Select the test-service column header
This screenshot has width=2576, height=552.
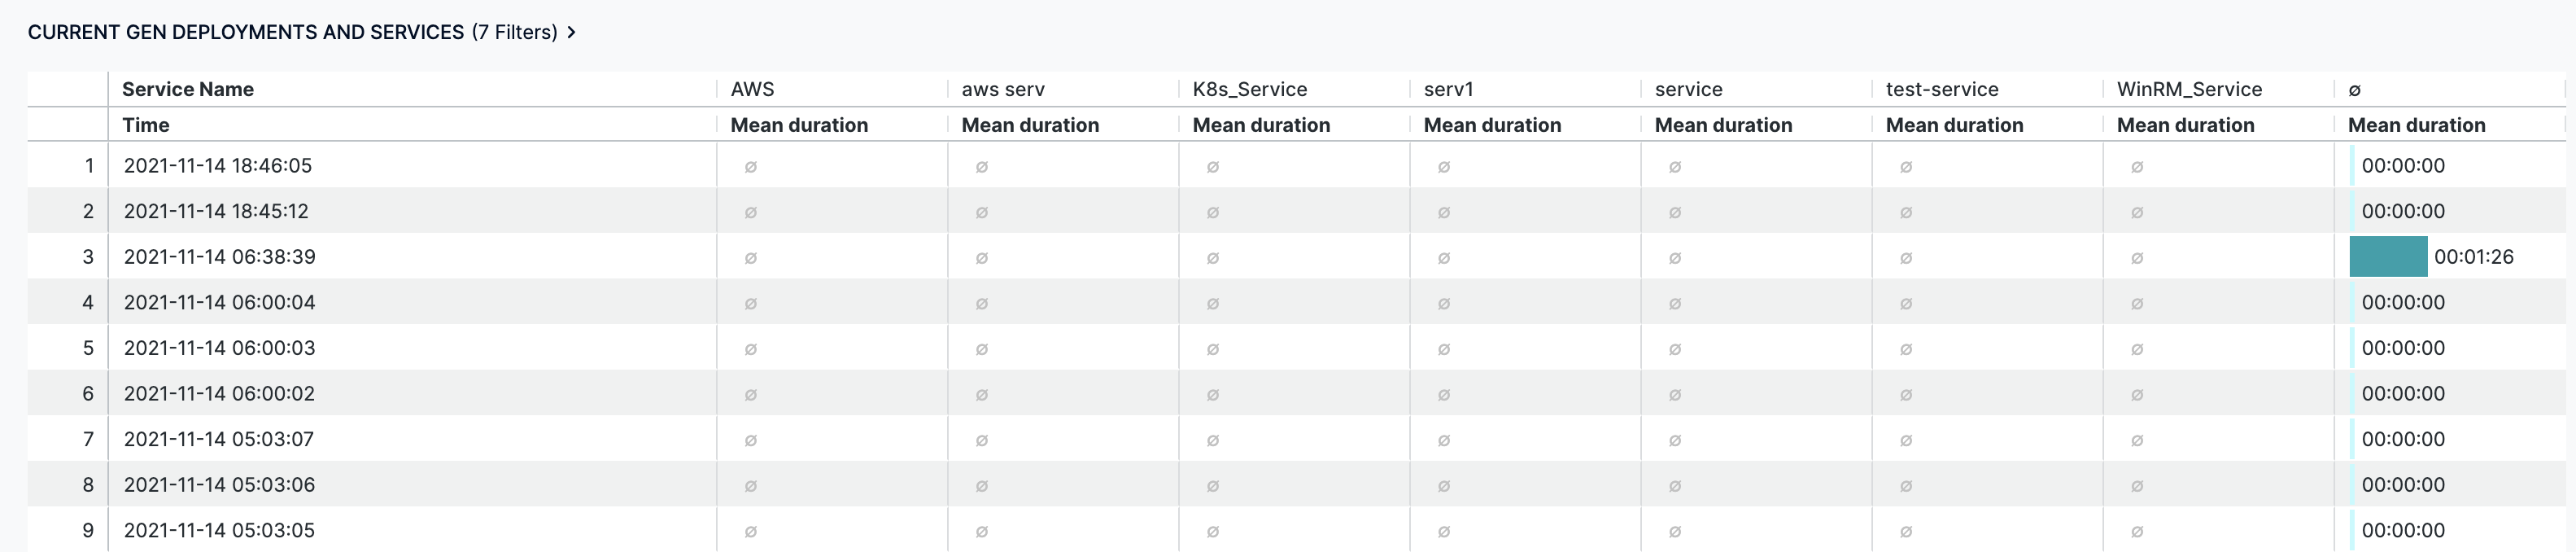point(1942,89)
